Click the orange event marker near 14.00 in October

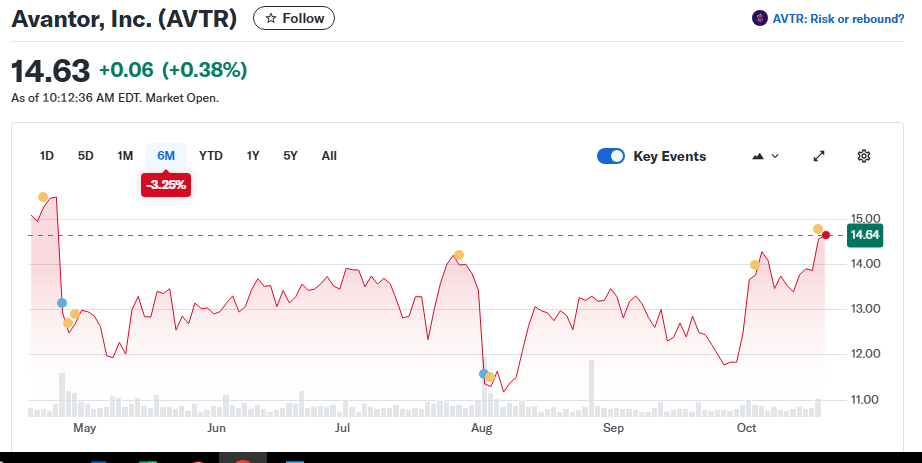point(755,265)
